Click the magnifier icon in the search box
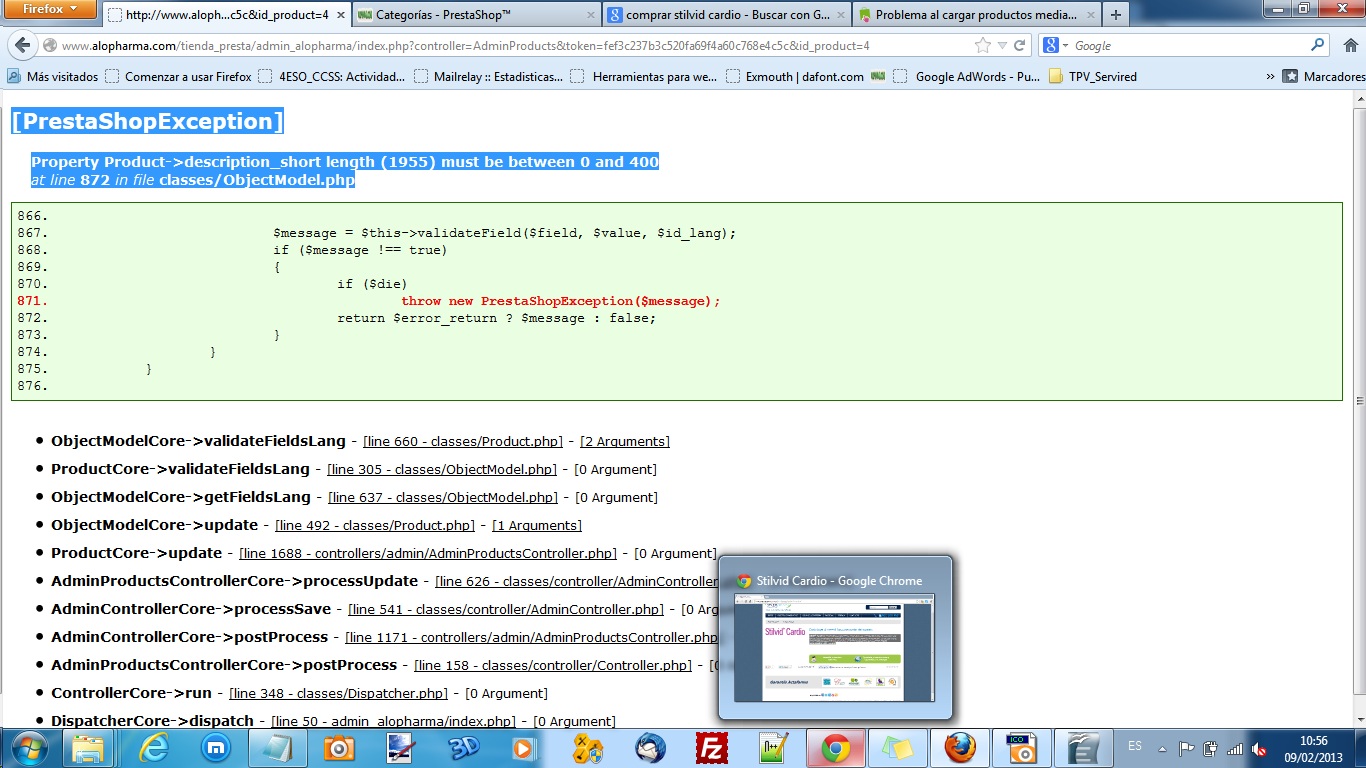This screenshot has width=1366, height=768. [1318, 45]
